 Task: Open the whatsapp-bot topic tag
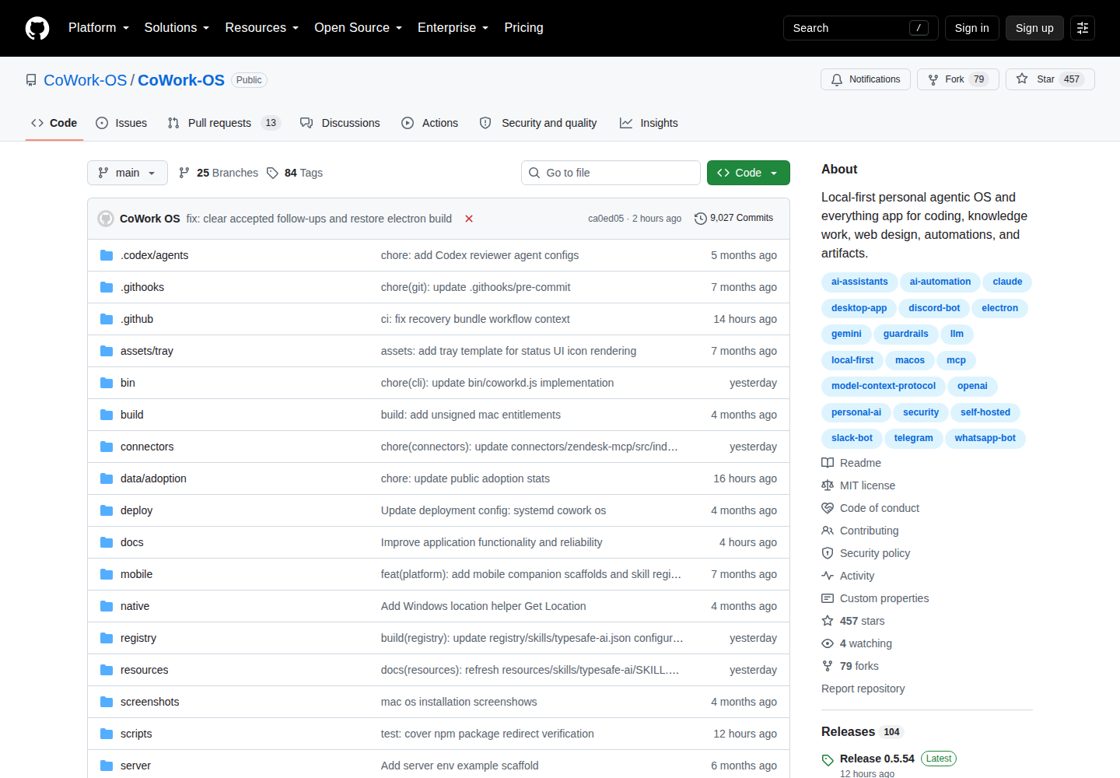tap(984, 438)
